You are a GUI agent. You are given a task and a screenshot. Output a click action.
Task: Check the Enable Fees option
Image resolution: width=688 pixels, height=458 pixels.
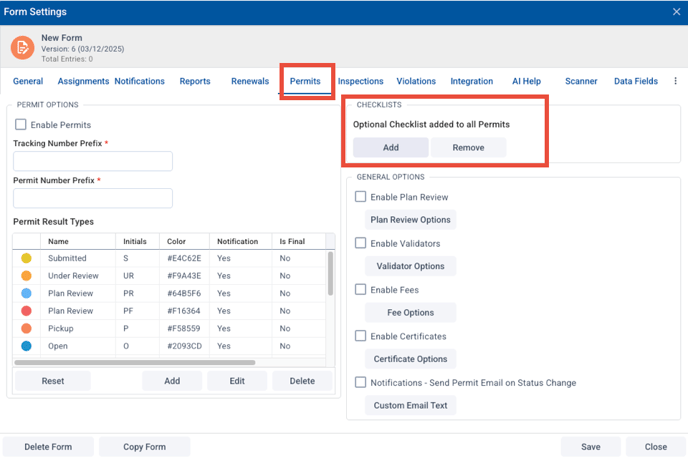coord(361,290)
